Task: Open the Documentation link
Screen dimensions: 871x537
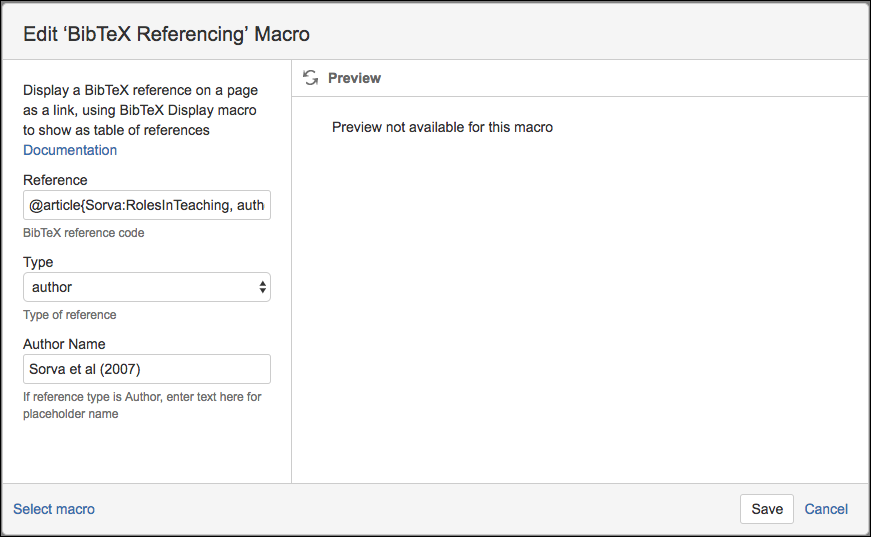Action: click(x=70, y=150)
